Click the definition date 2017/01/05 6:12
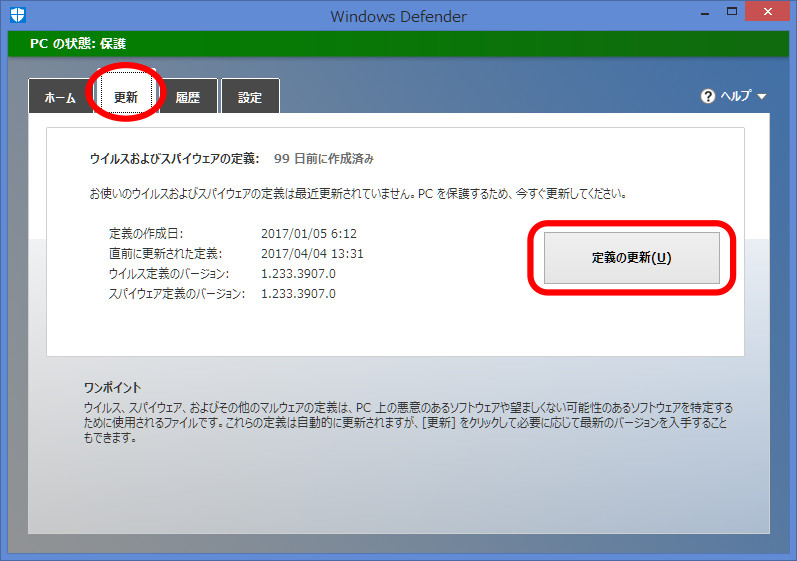 [x=309, y=234]
